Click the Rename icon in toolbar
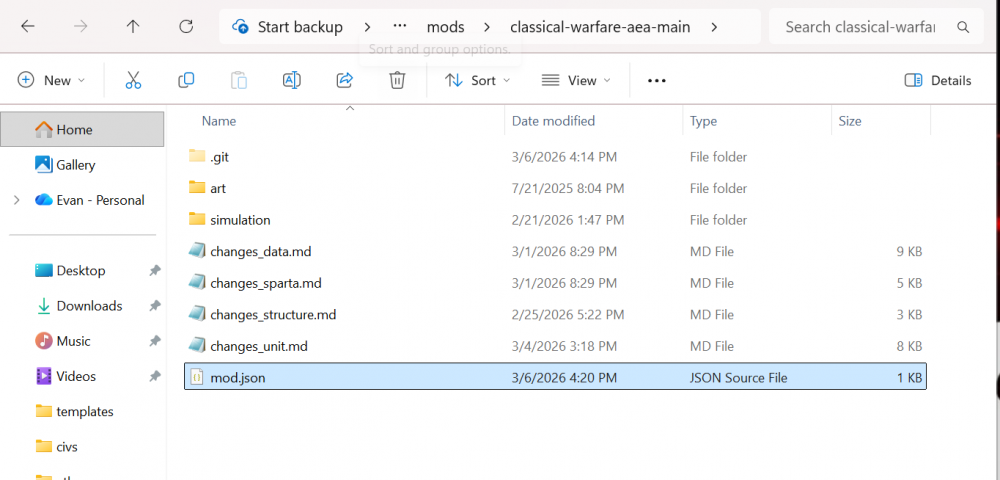This screenshot has height=480, width=1000. click(292, 80)
